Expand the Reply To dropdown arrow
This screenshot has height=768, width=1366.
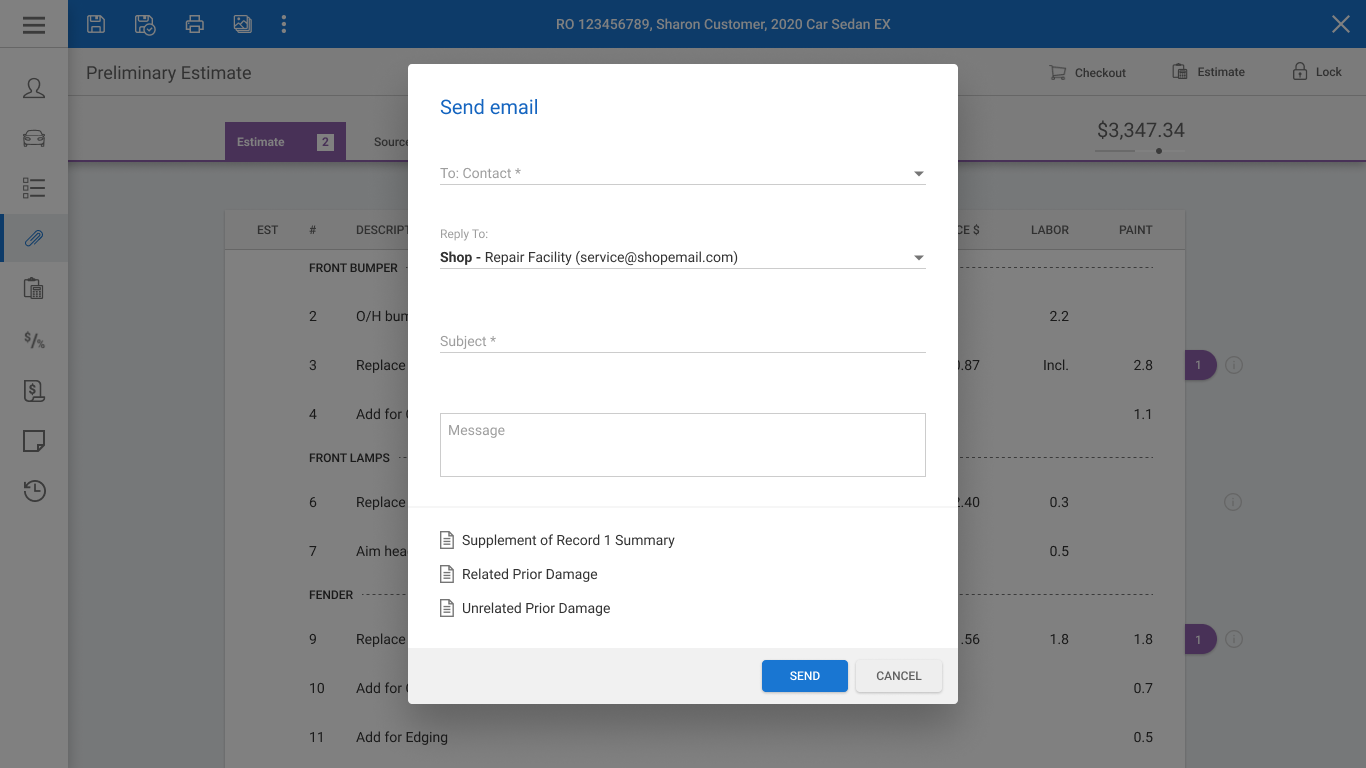coord(919,258)
